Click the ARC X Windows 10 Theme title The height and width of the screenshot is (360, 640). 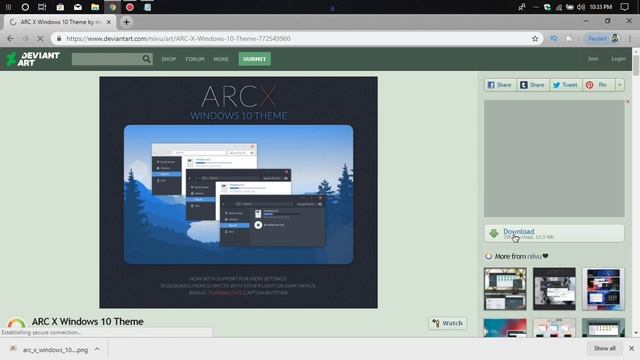pos(87,322)
